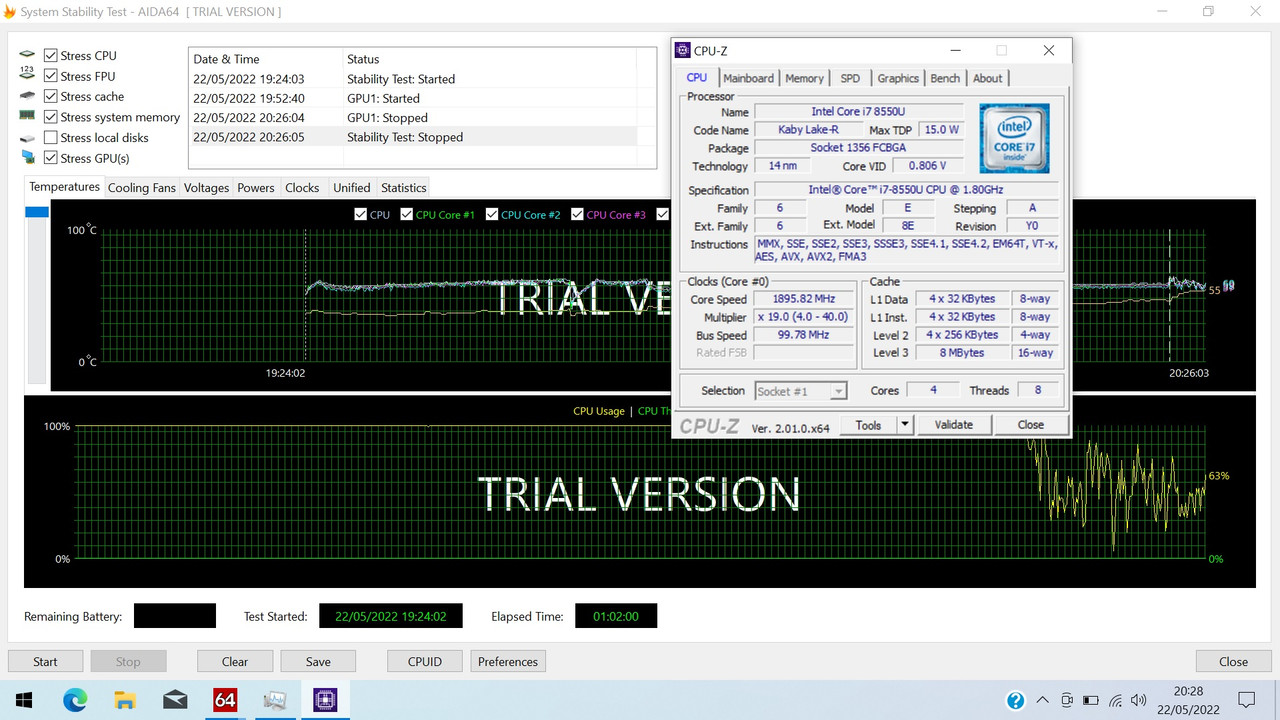The width and height of the screenshot is (1280, 720).
Task: Switch to AIDA64 taskbar icon
Action: [225, 700]
